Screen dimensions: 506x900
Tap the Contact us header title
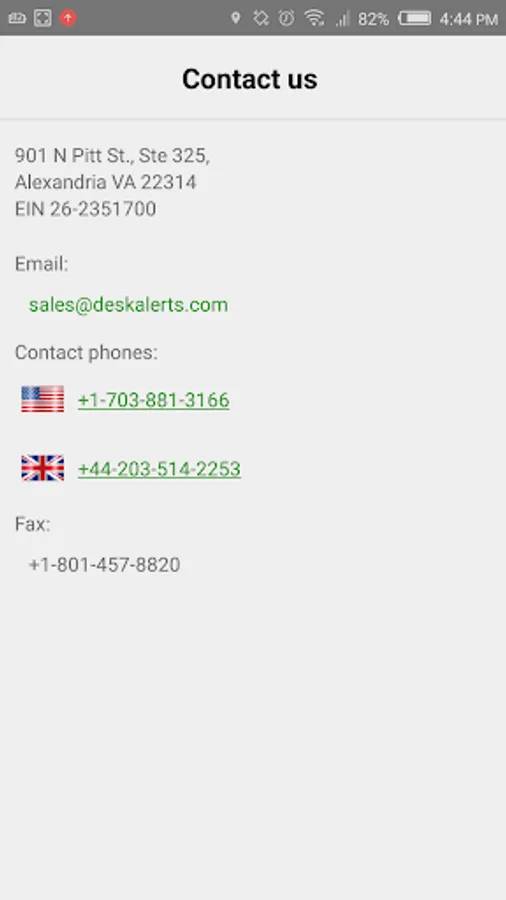pyautogui.click(x=250, y=79)
